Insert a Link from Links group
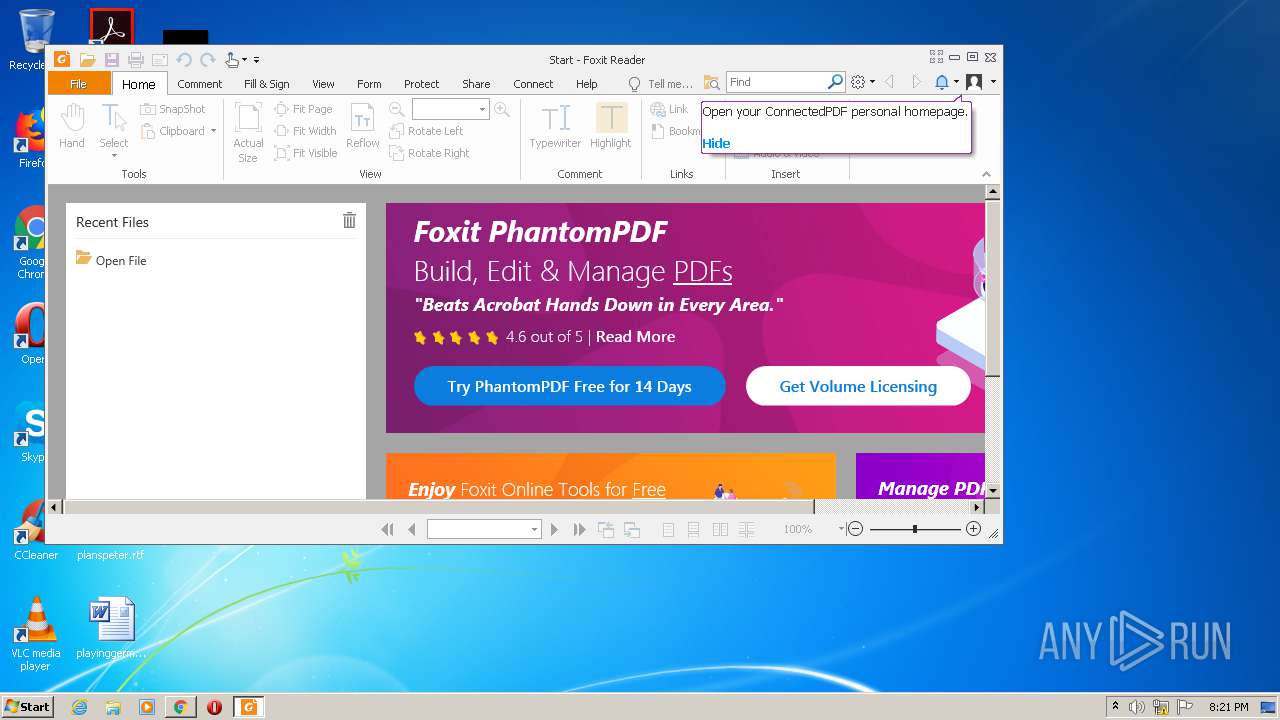The width and height of the screenshot is (1280, 720). coord(670,109)
